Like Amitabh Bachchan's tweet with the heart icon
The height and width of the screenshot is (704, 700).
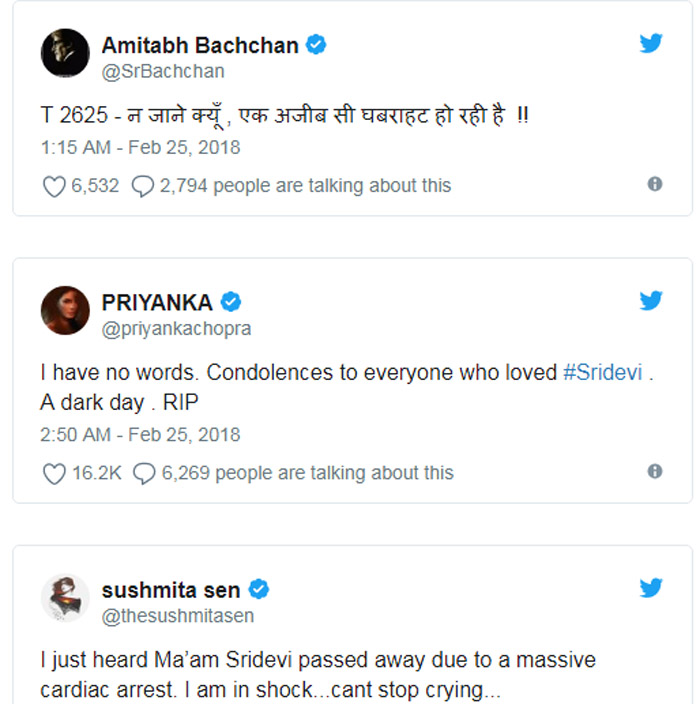click(x=54, y=186)
